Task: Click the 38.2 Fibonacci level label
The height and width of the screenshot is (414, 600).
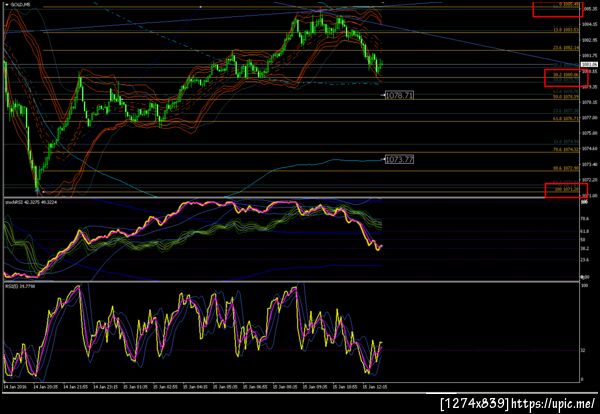Action: 566,75
